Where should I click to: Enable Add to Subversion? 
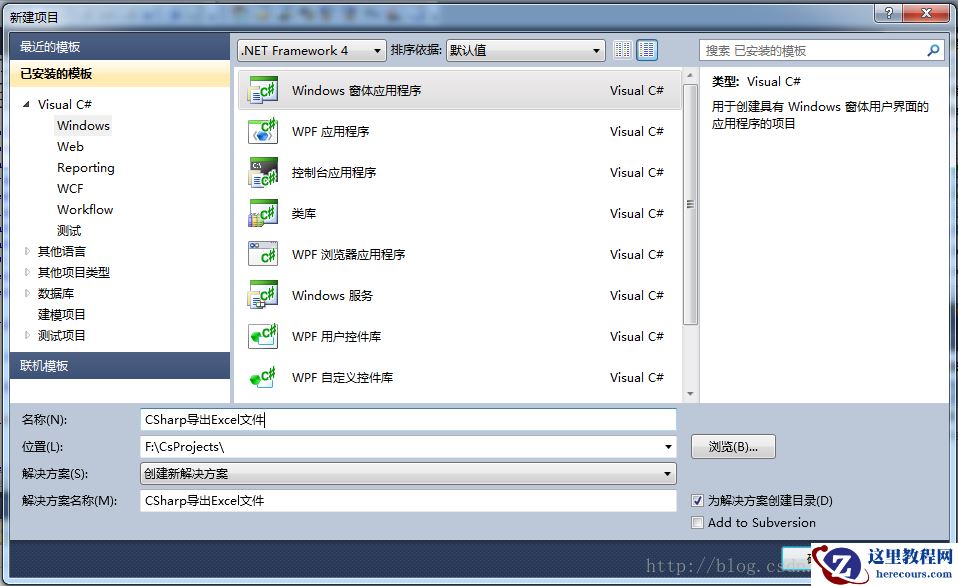click(x=697, y=522)
